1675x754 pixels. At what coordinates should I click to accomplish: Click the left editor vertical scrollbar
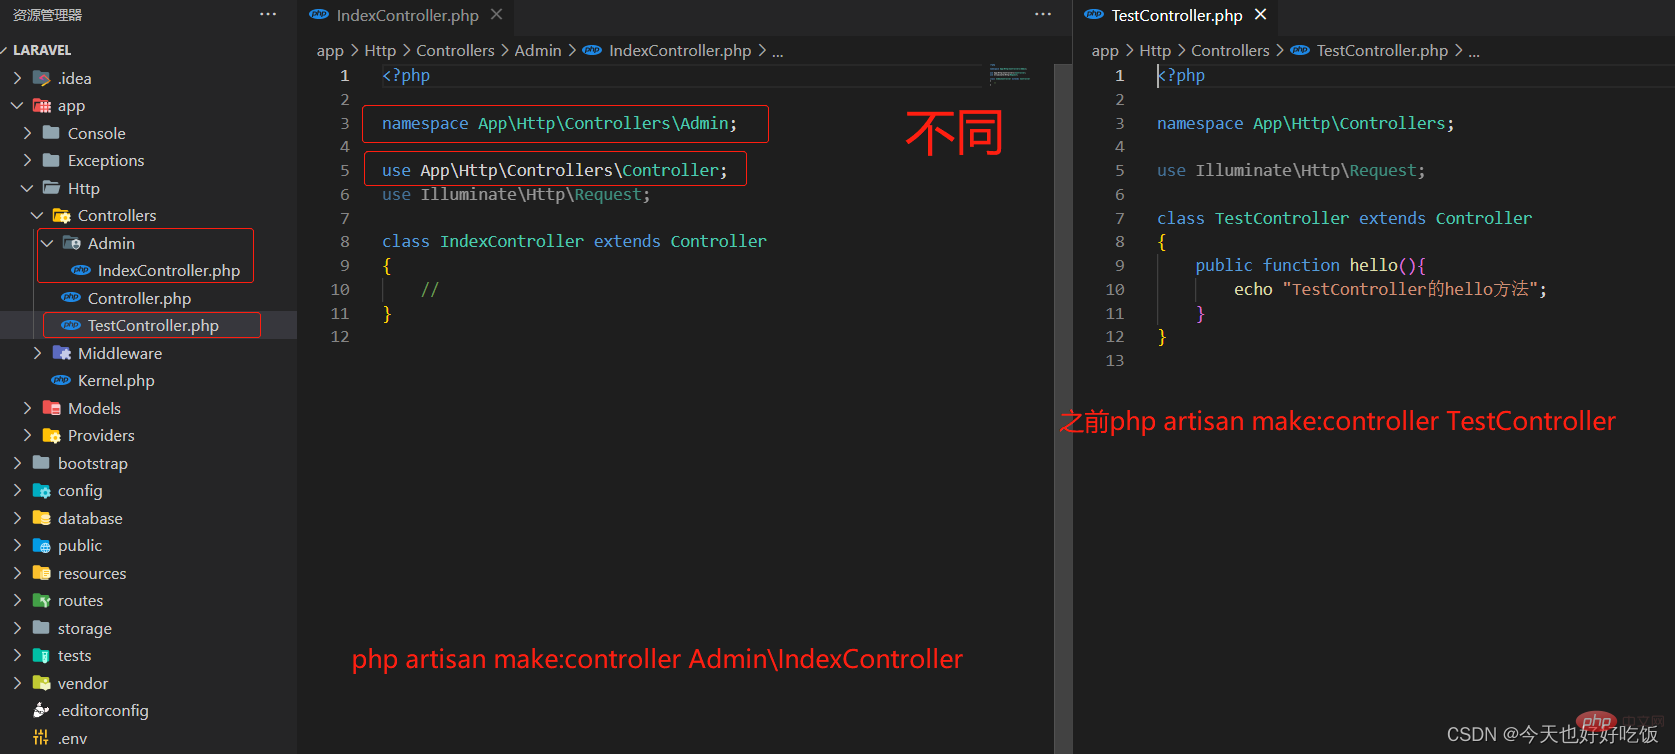pos(1063,408)
